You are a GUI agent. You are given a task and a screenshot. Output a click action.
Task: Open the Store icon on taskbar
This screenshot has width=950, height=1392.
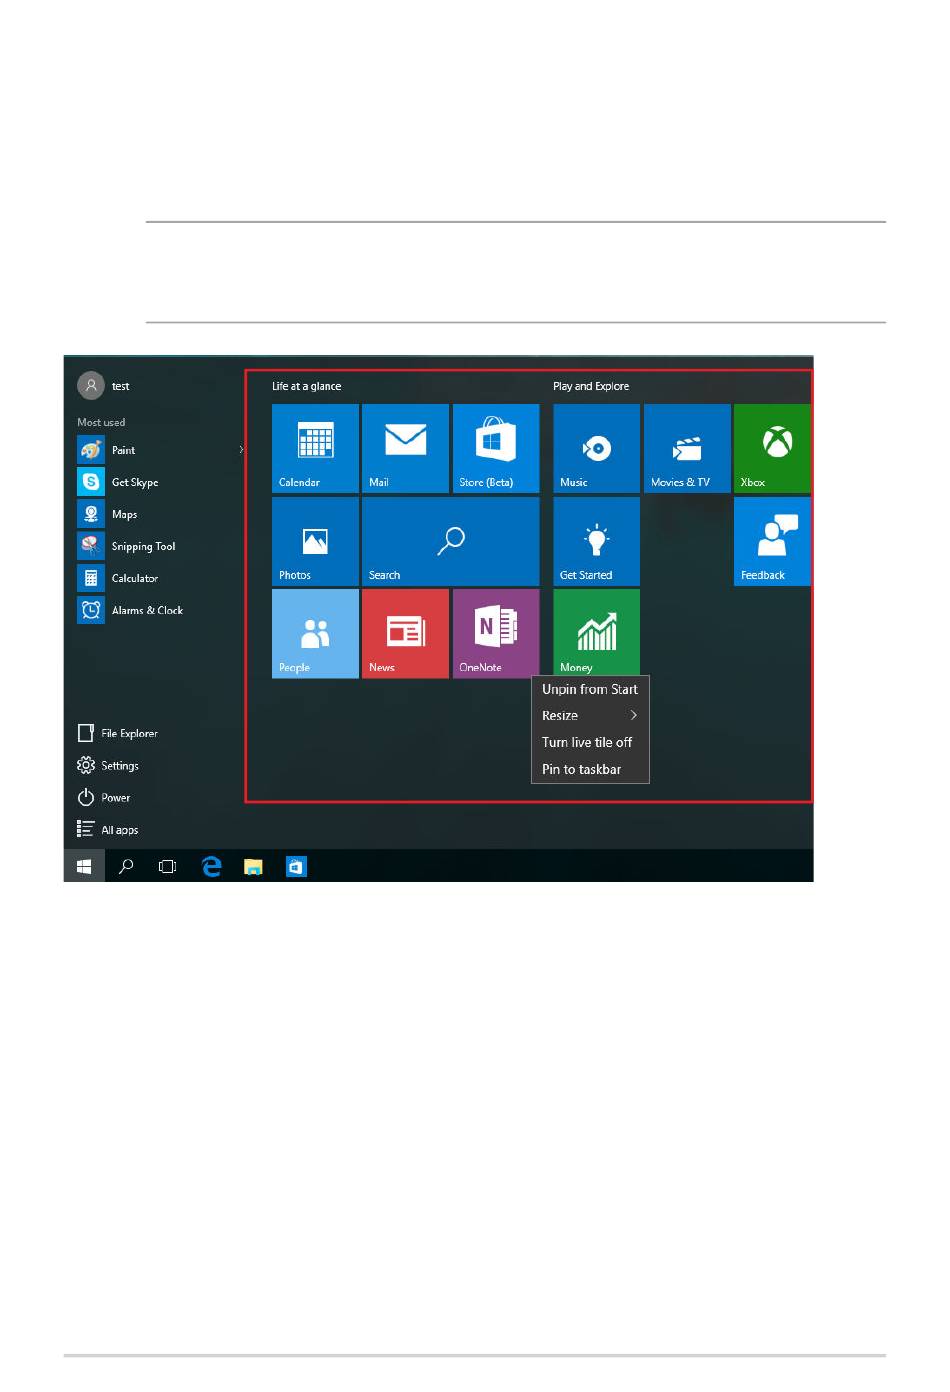296,866
